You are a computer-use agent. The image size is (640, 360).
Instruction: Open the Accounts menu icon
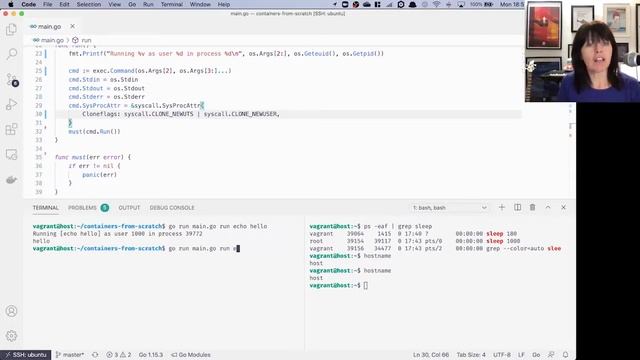(x=11, y=311)
